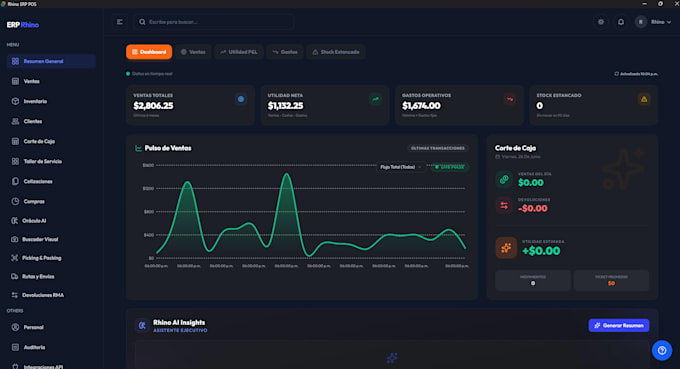
Task: Focus the Escribe para buscar search field
Action: tap(214, 22)
